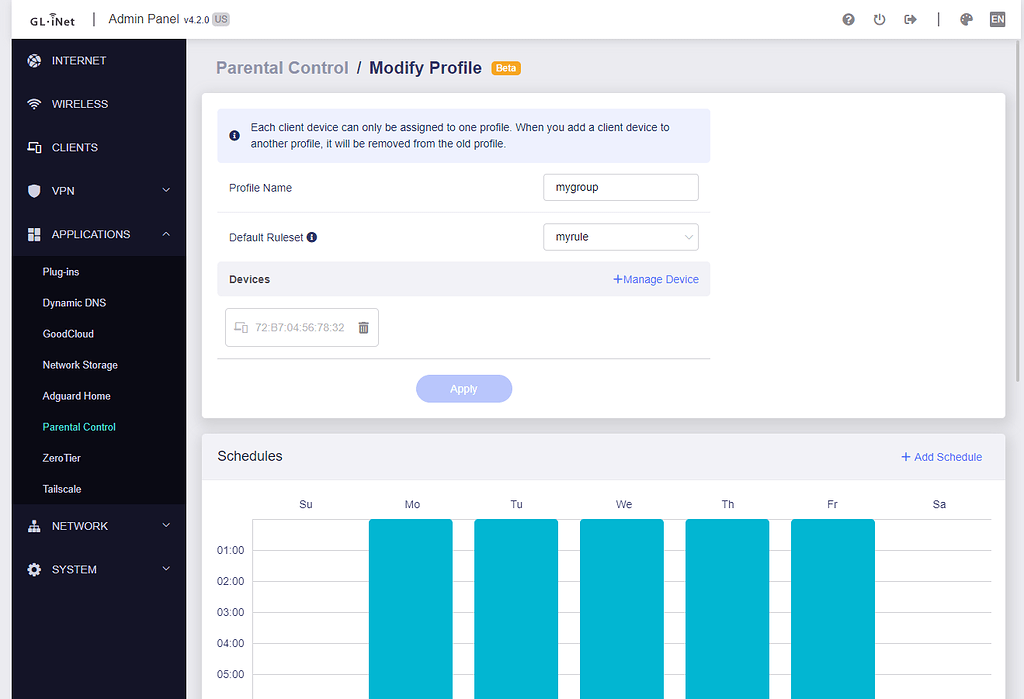
Task: Click the power/reboot icon at top right
Action: tap(879, 18)
